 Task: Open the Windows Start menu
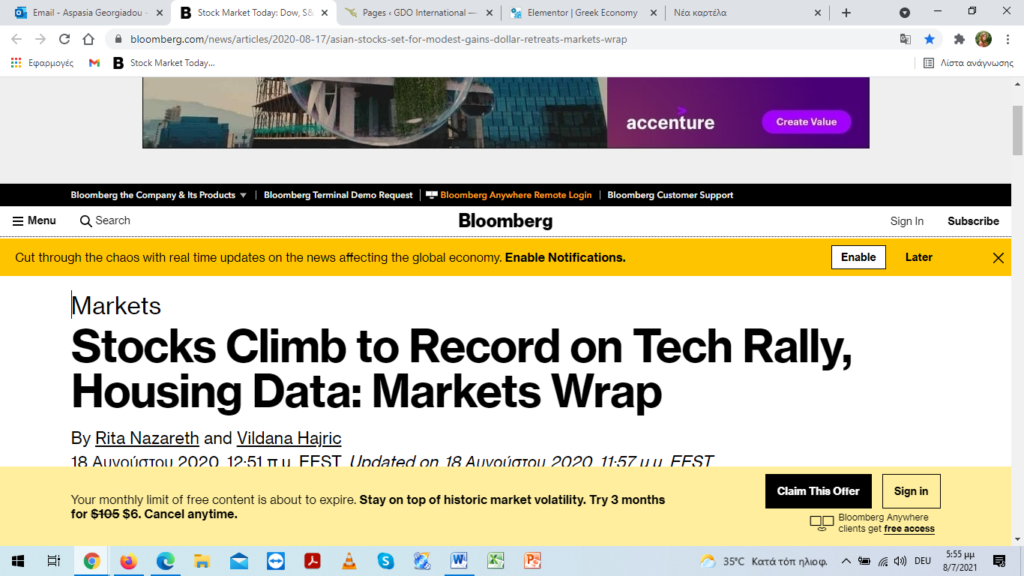pyautogui.click(x=18, y=561)
